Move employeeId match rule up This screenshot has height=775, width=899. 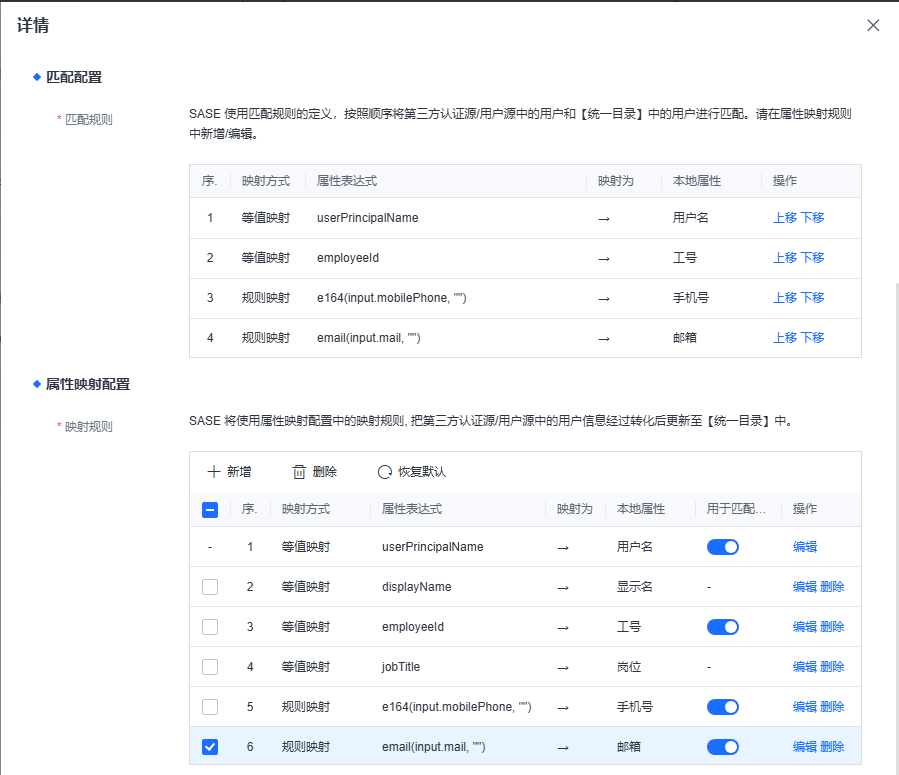785,258
